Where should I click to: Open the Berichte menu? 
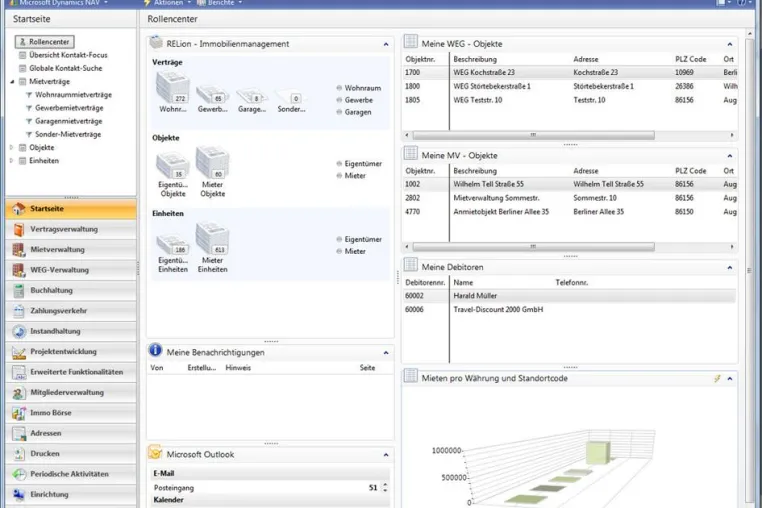219,3
